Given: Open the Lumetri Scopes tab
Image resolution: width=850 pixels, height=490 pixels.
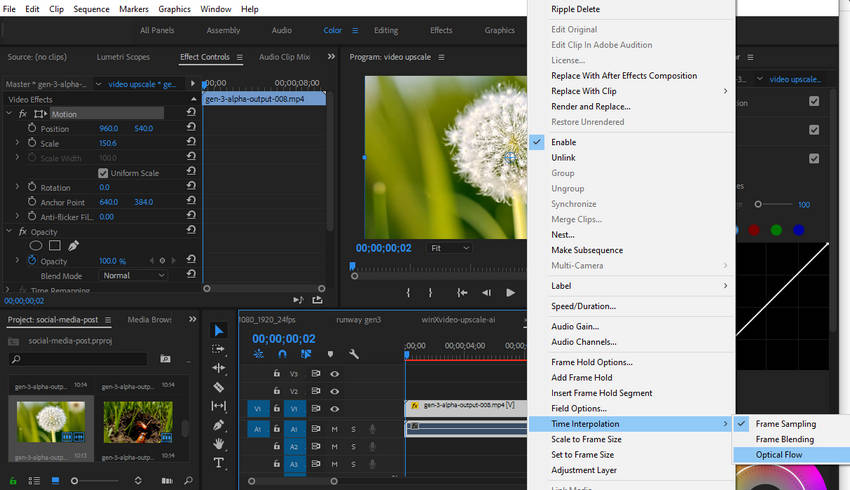Looking at the screenshot, I should [x=123, y=57].
